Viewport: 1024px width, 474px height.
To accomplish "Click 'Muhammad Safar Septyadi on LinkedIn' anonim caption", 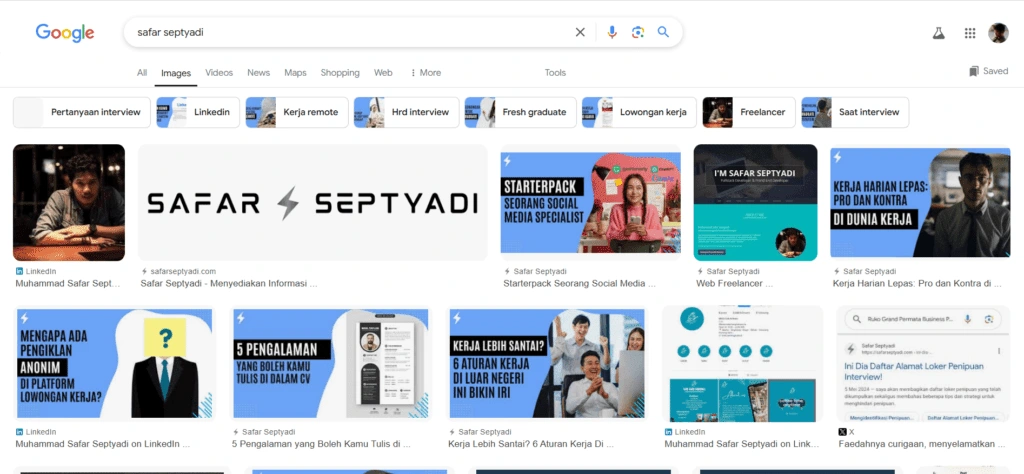I will click(103, 444).
